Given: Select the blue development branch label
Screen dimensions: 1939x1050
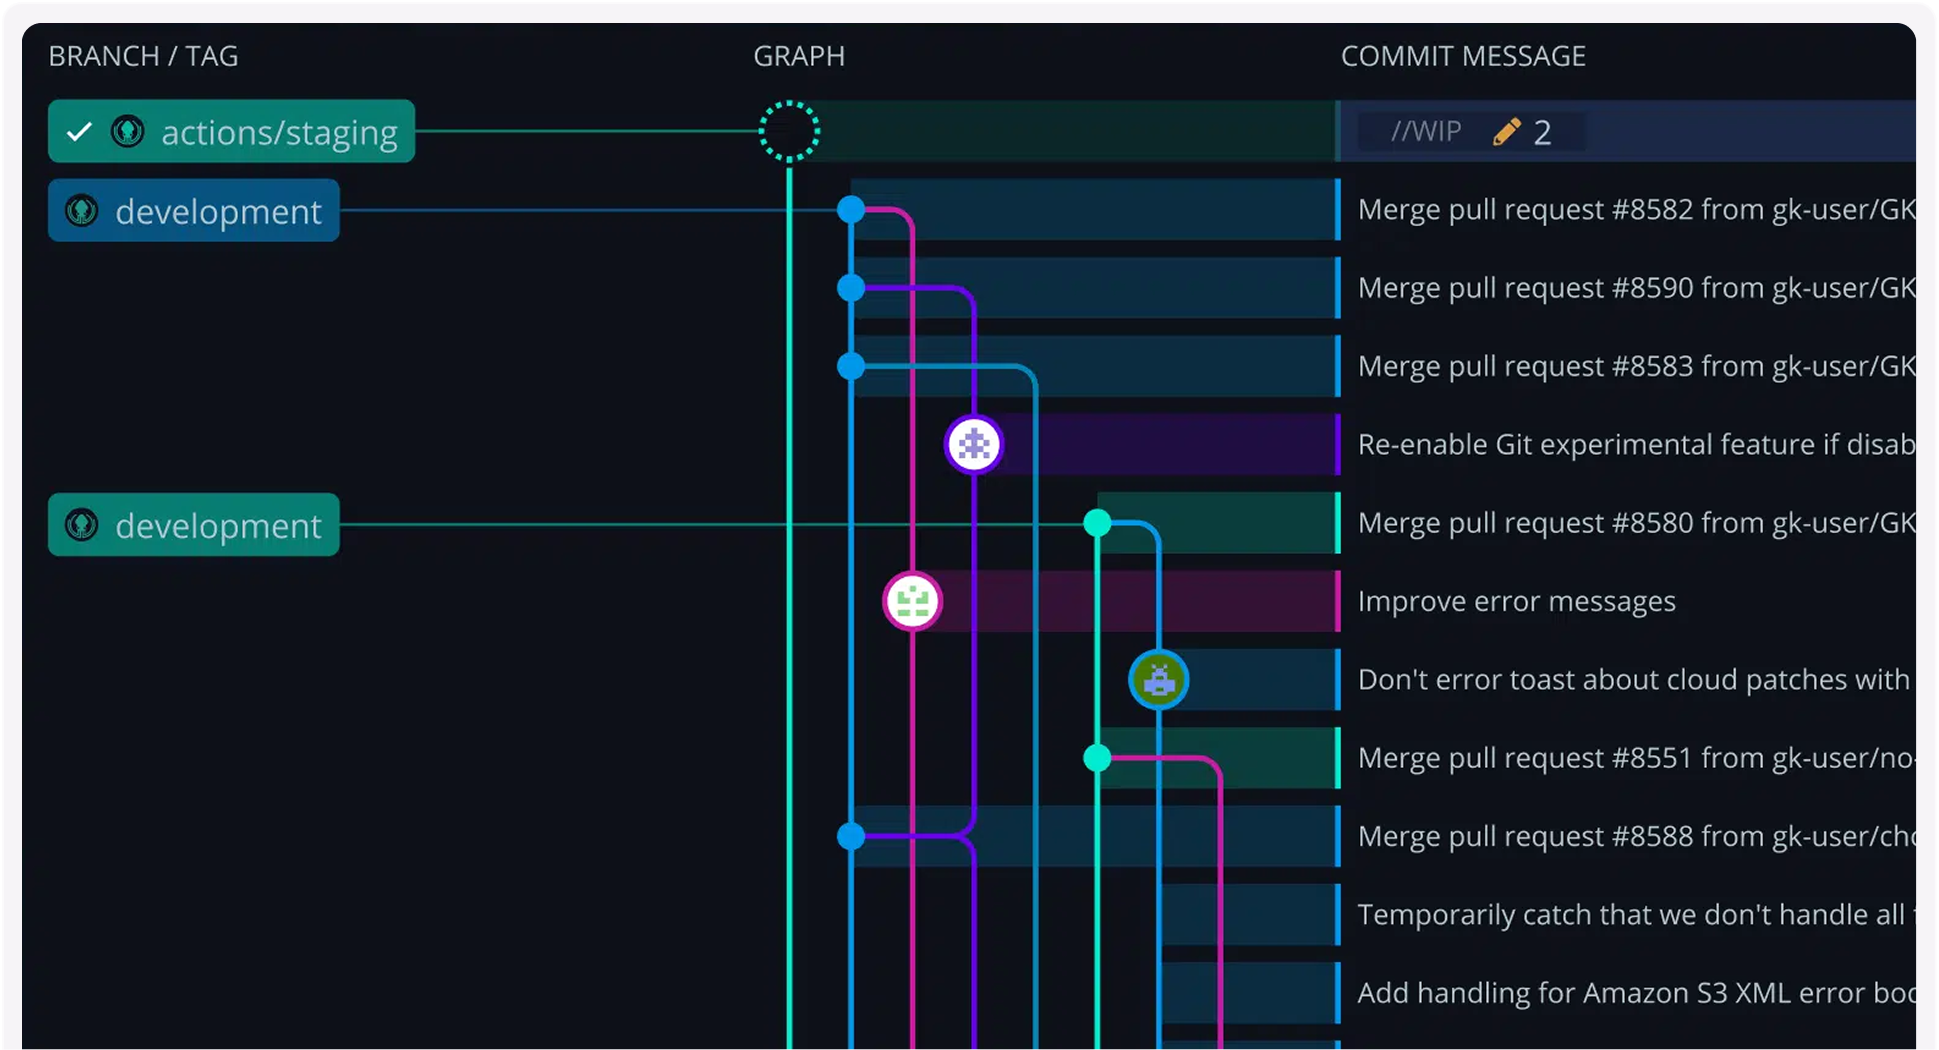Looking at the screenshot, I should point(194,210).
